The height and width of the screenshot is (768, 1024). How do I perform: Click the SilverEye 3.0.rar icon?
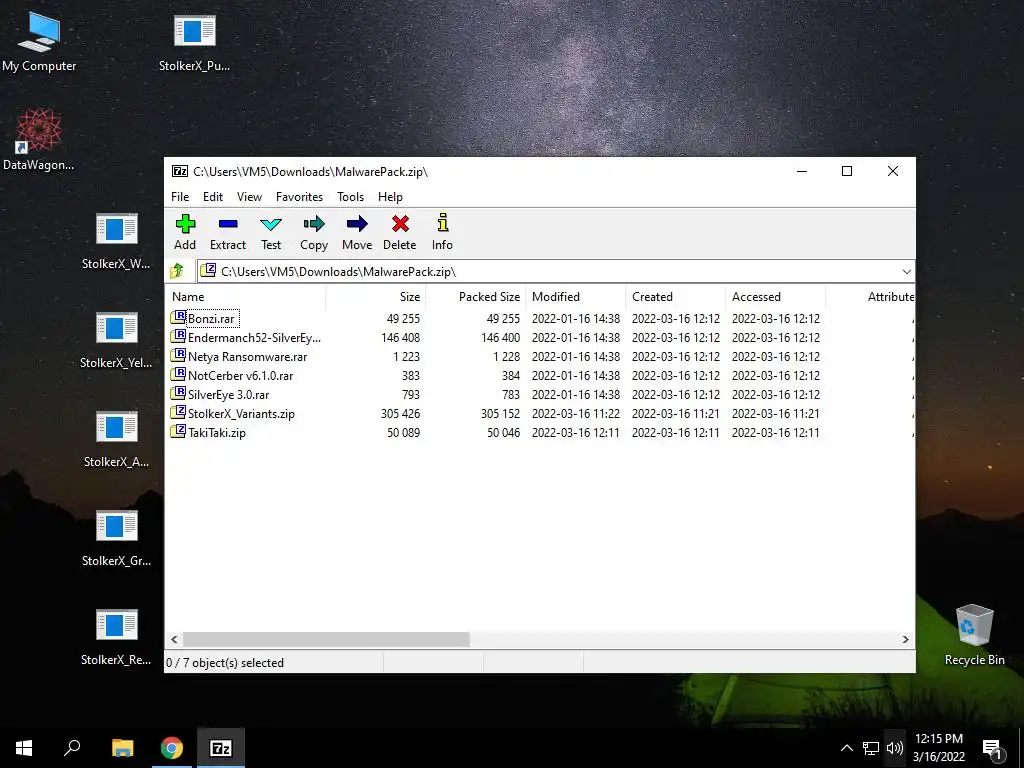point(178,394)
